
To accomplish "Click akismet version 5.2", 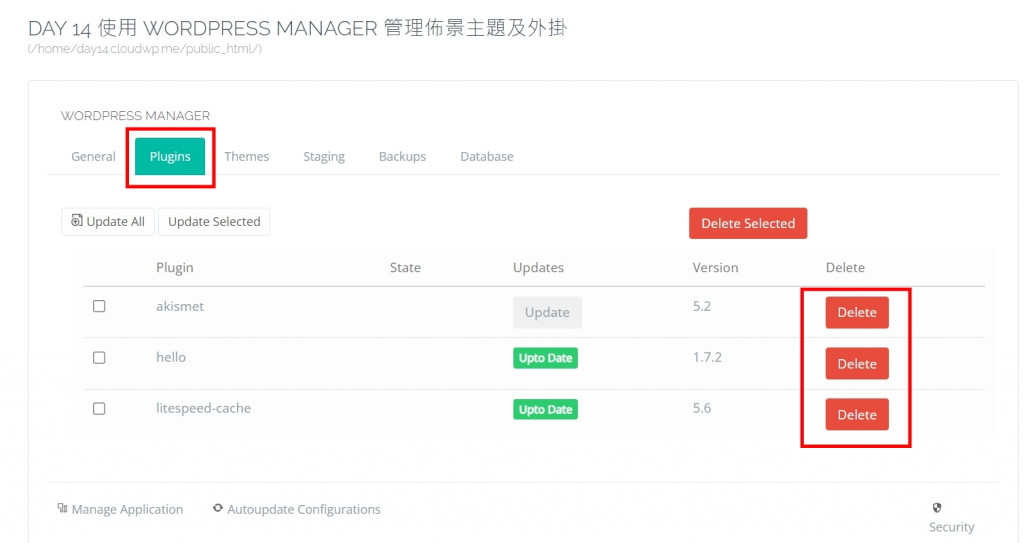I will click(701, 306).
